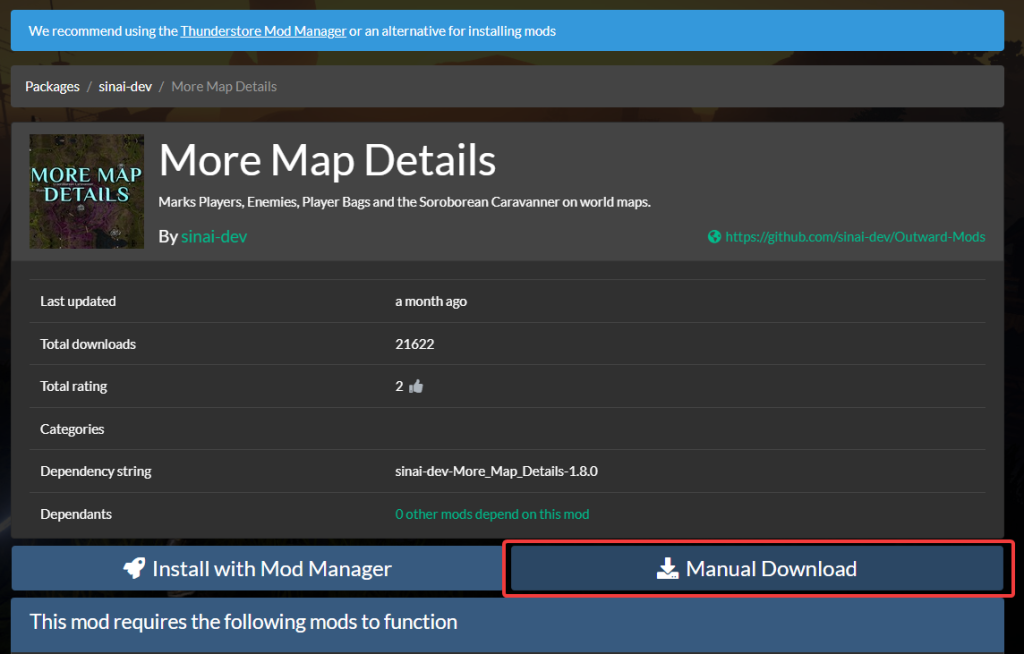
Task: Click the Total rating label
Action: [x=74, y=386]
